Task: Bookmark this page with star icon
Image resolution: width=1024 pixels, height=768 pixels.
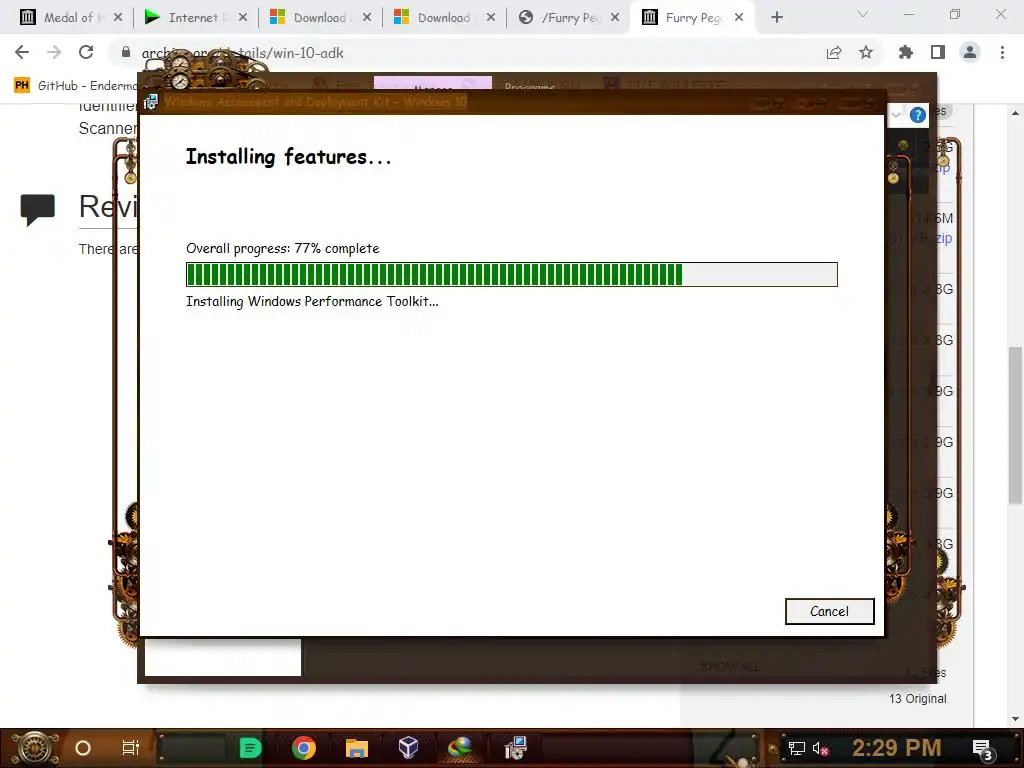Action: click(x=866, y=53)
